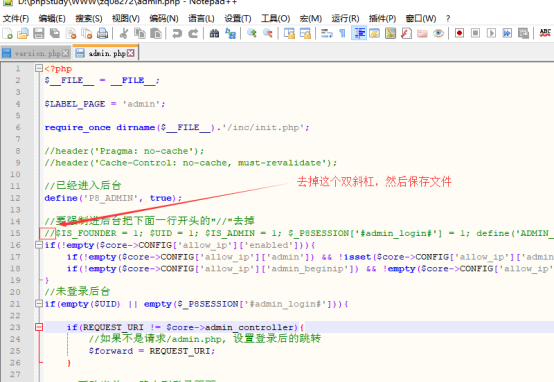Toggle Show All Characters pilcrow icon
554x382 pixels.
pos(342,34)
